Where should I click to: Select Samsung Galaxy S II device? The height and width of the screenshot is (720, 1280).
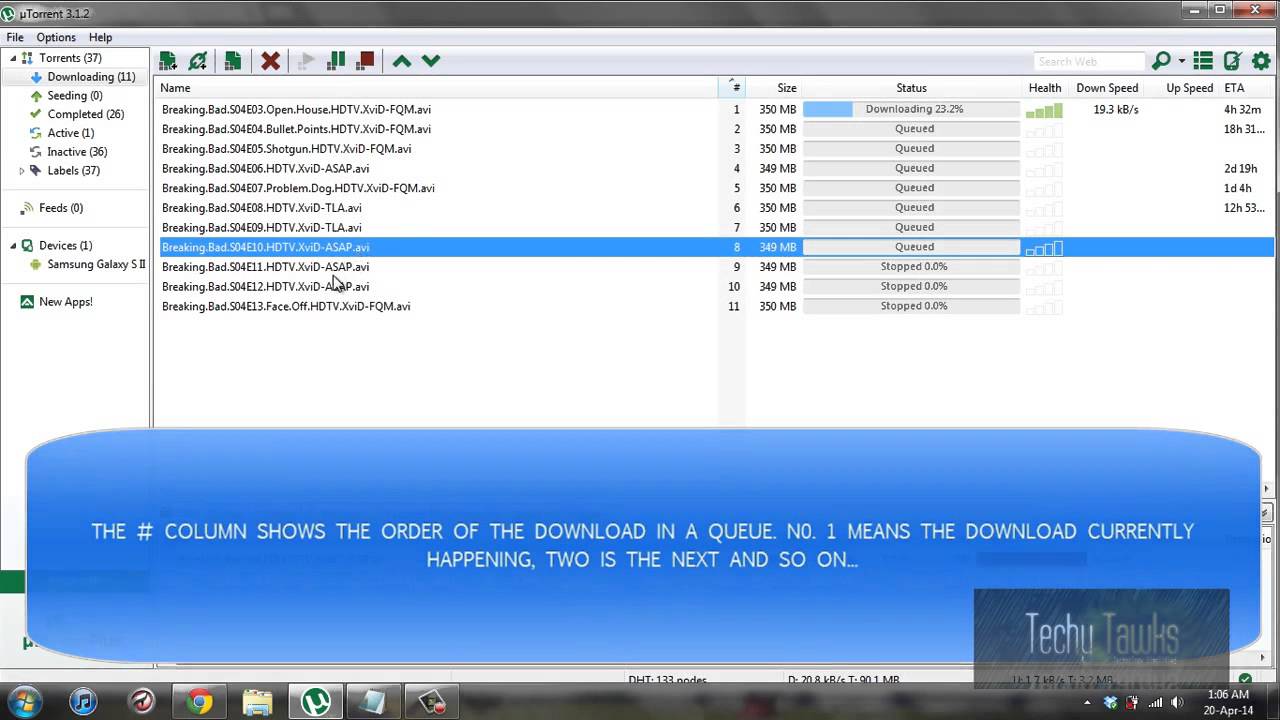96,265
